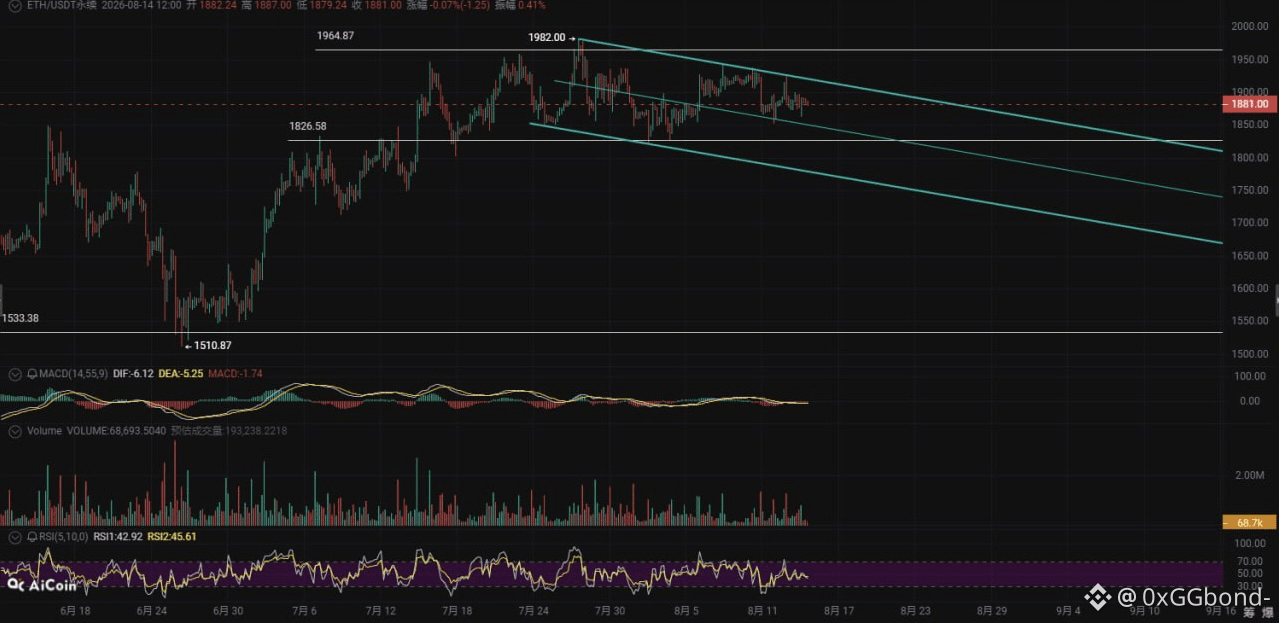
Task: Click the RSI2:45.61 value
Action: (x=172, y=537)
